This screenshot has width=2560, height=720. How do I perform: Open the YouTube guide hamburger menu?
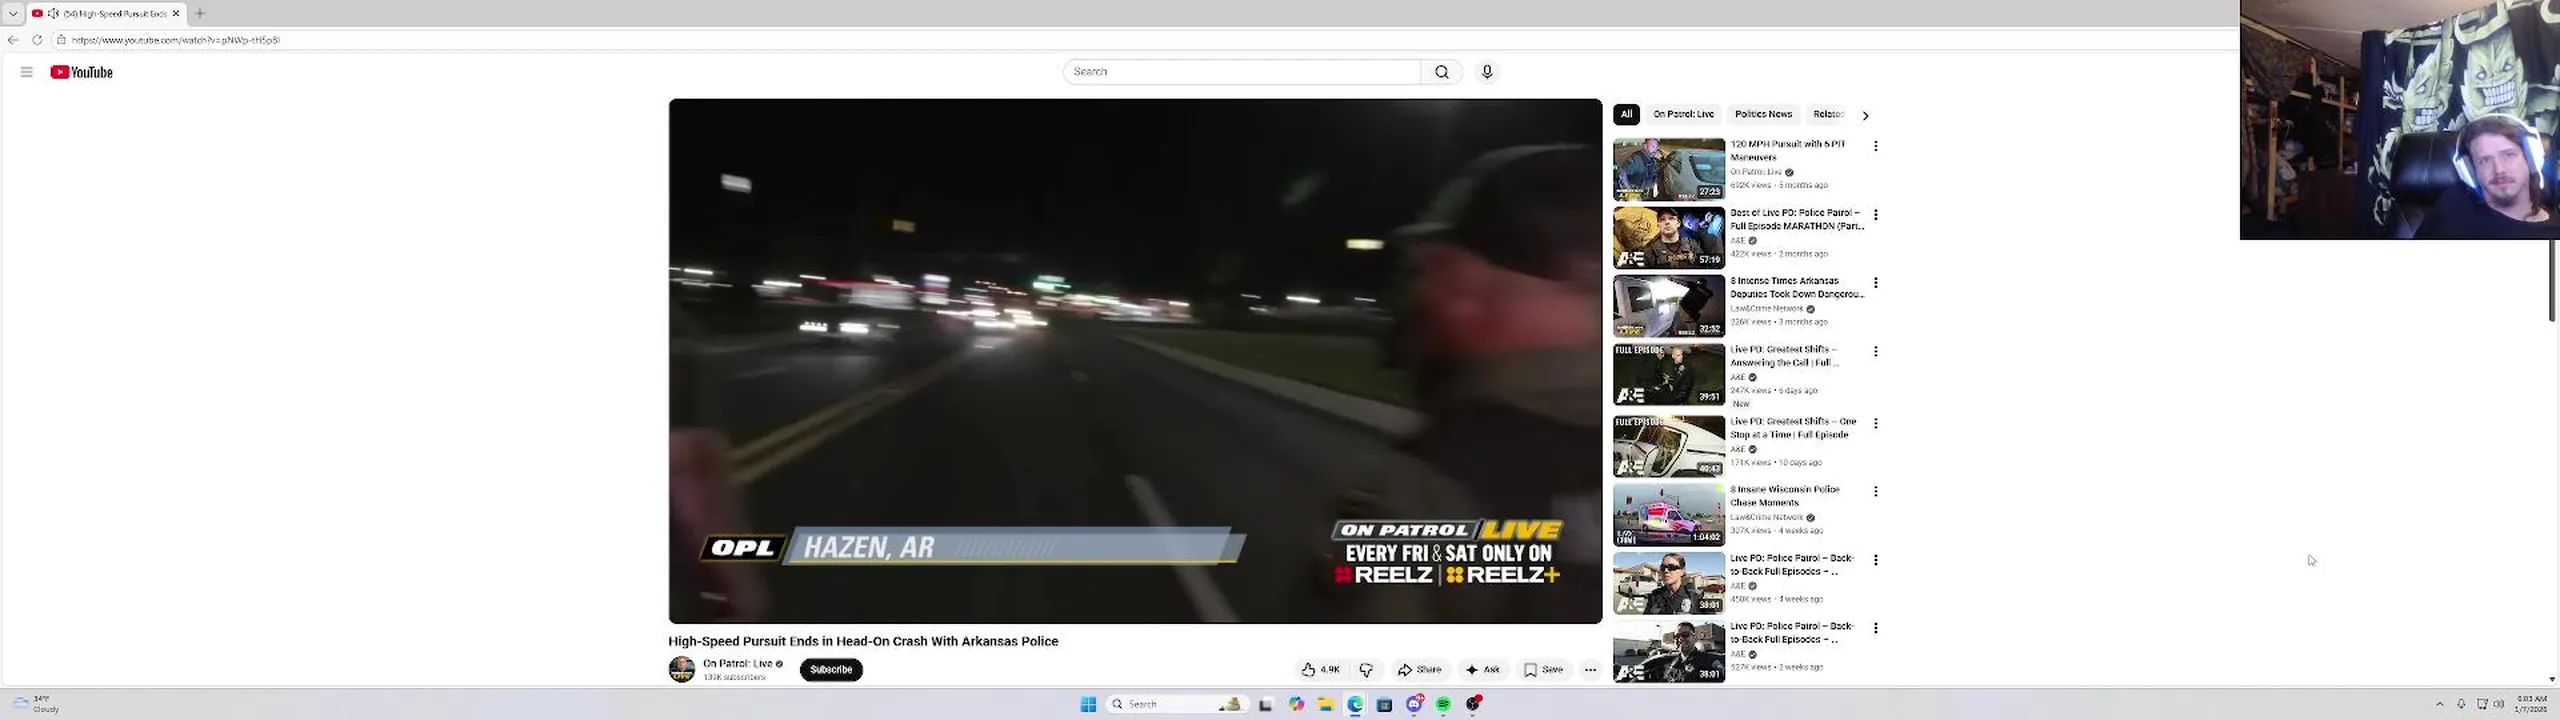tap(27, 72)
